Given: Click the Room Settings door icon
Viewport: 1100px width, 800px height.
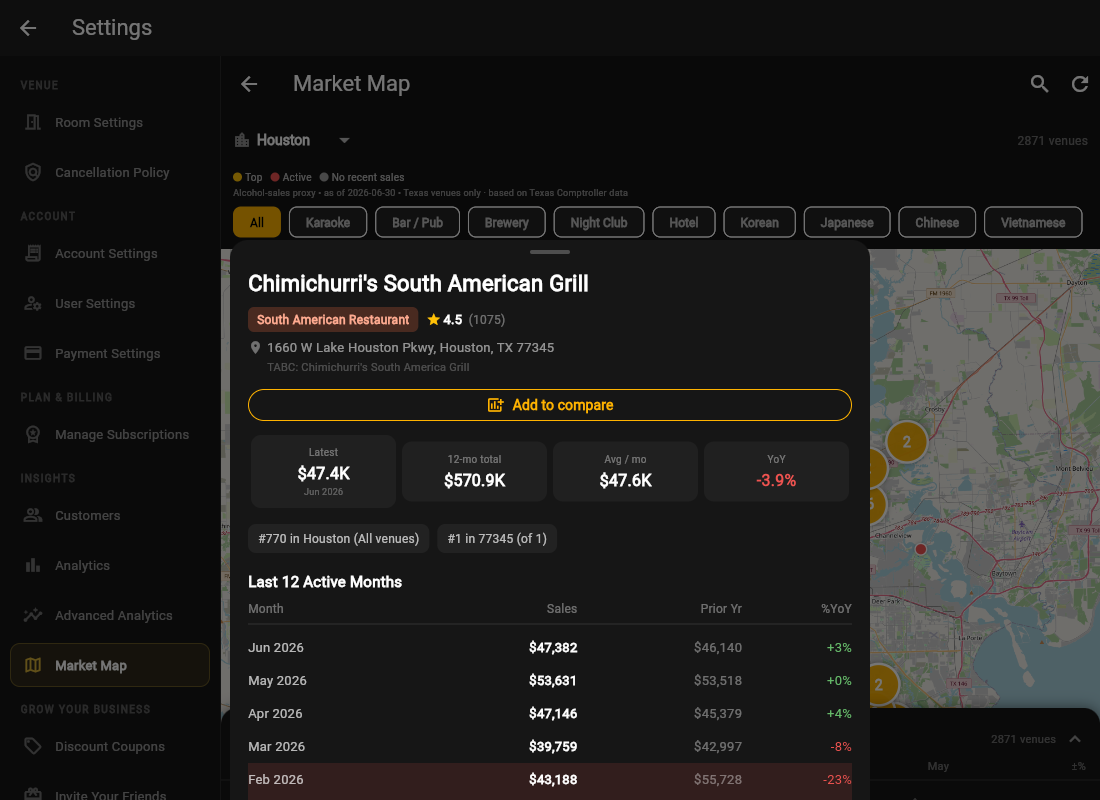Looking at the screenshot, I should point(33,122).
